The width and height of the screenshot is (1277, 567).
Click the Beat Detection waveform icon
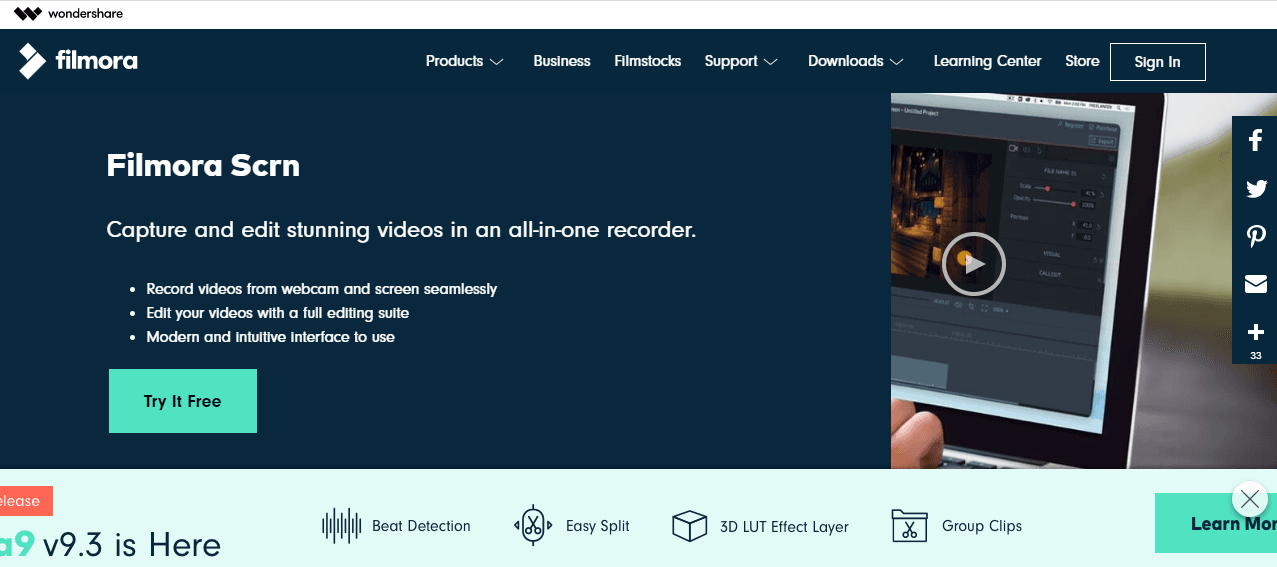click(341, 526)
